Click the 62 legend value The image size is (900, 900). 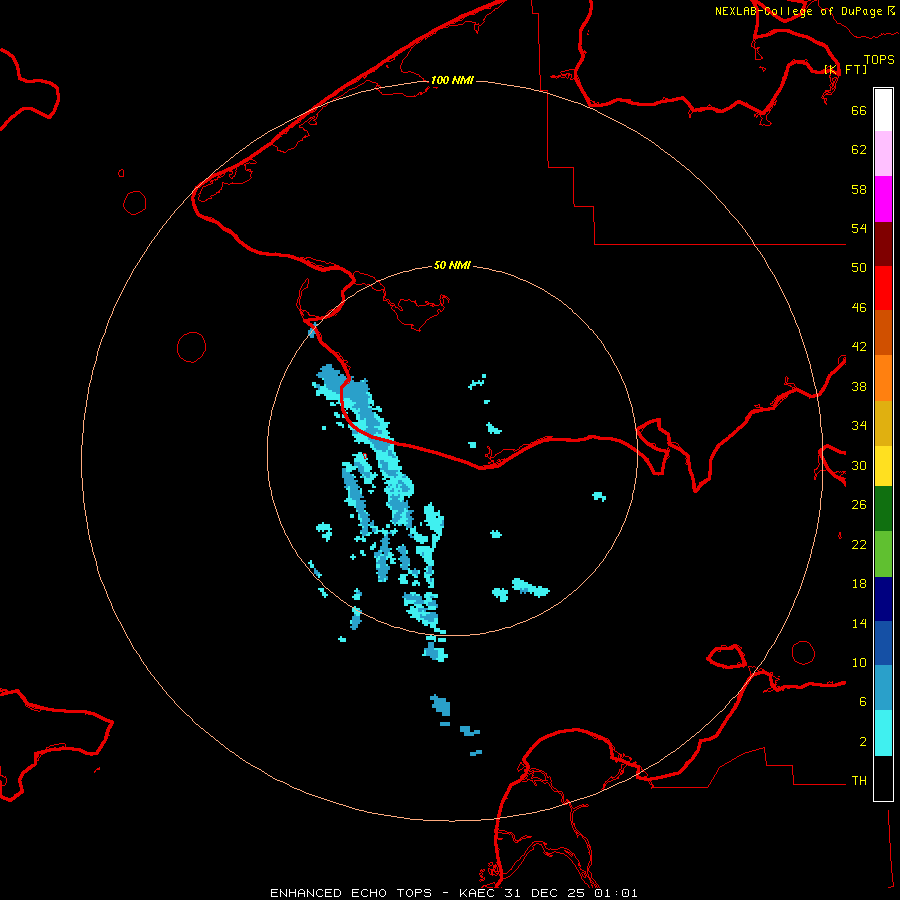pyautogui.click(x=859, y=150)
